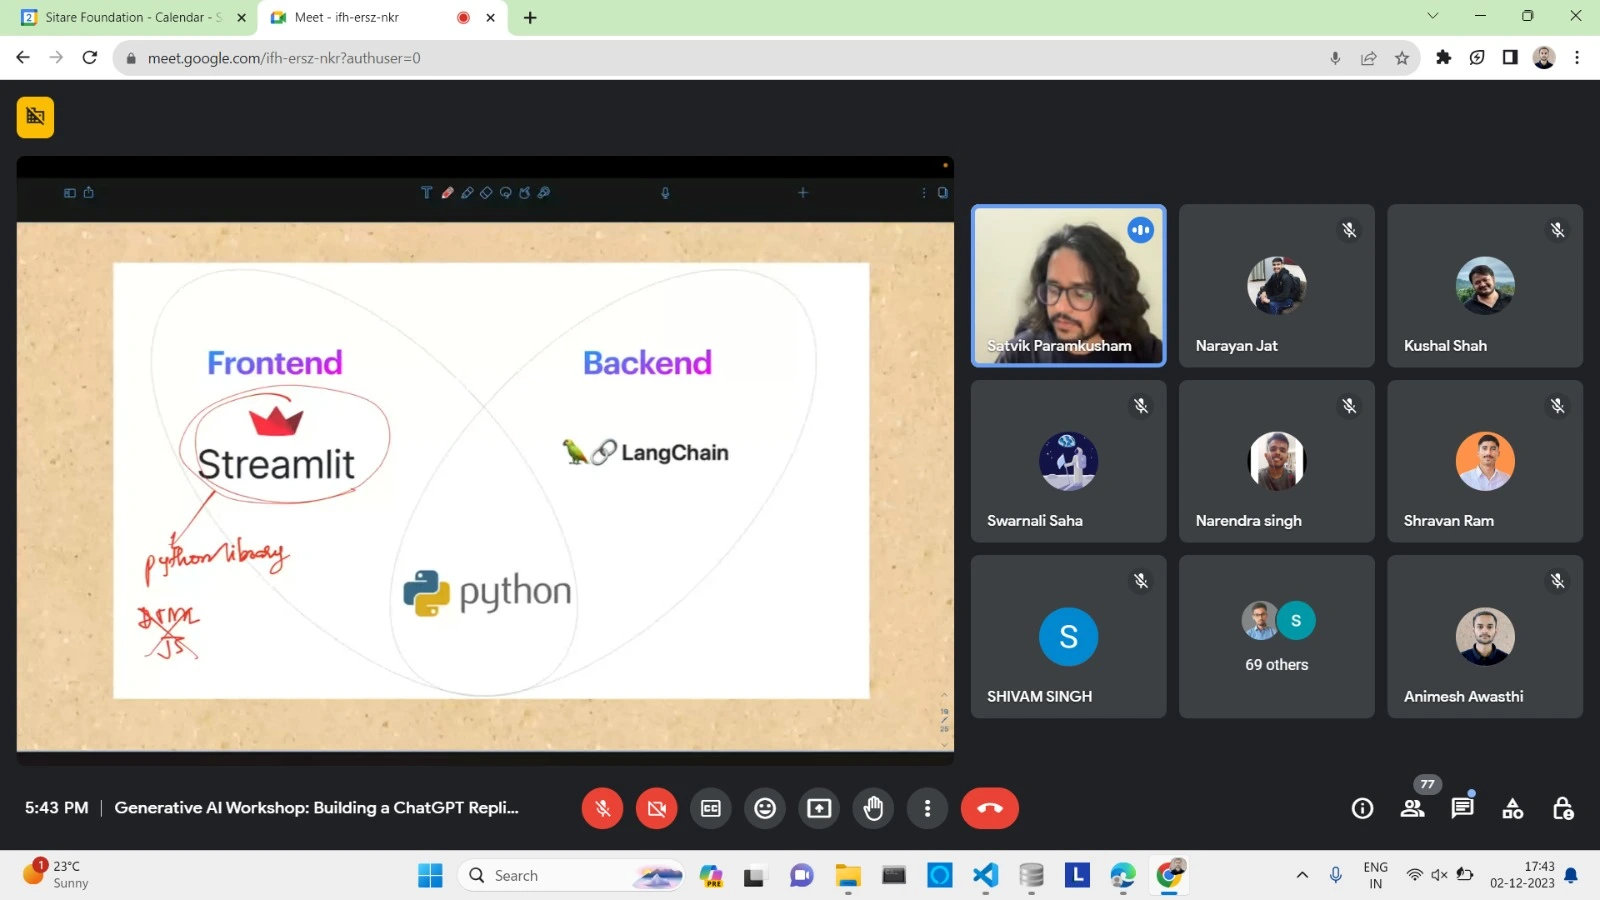Open host controls lock icon

1562,808
